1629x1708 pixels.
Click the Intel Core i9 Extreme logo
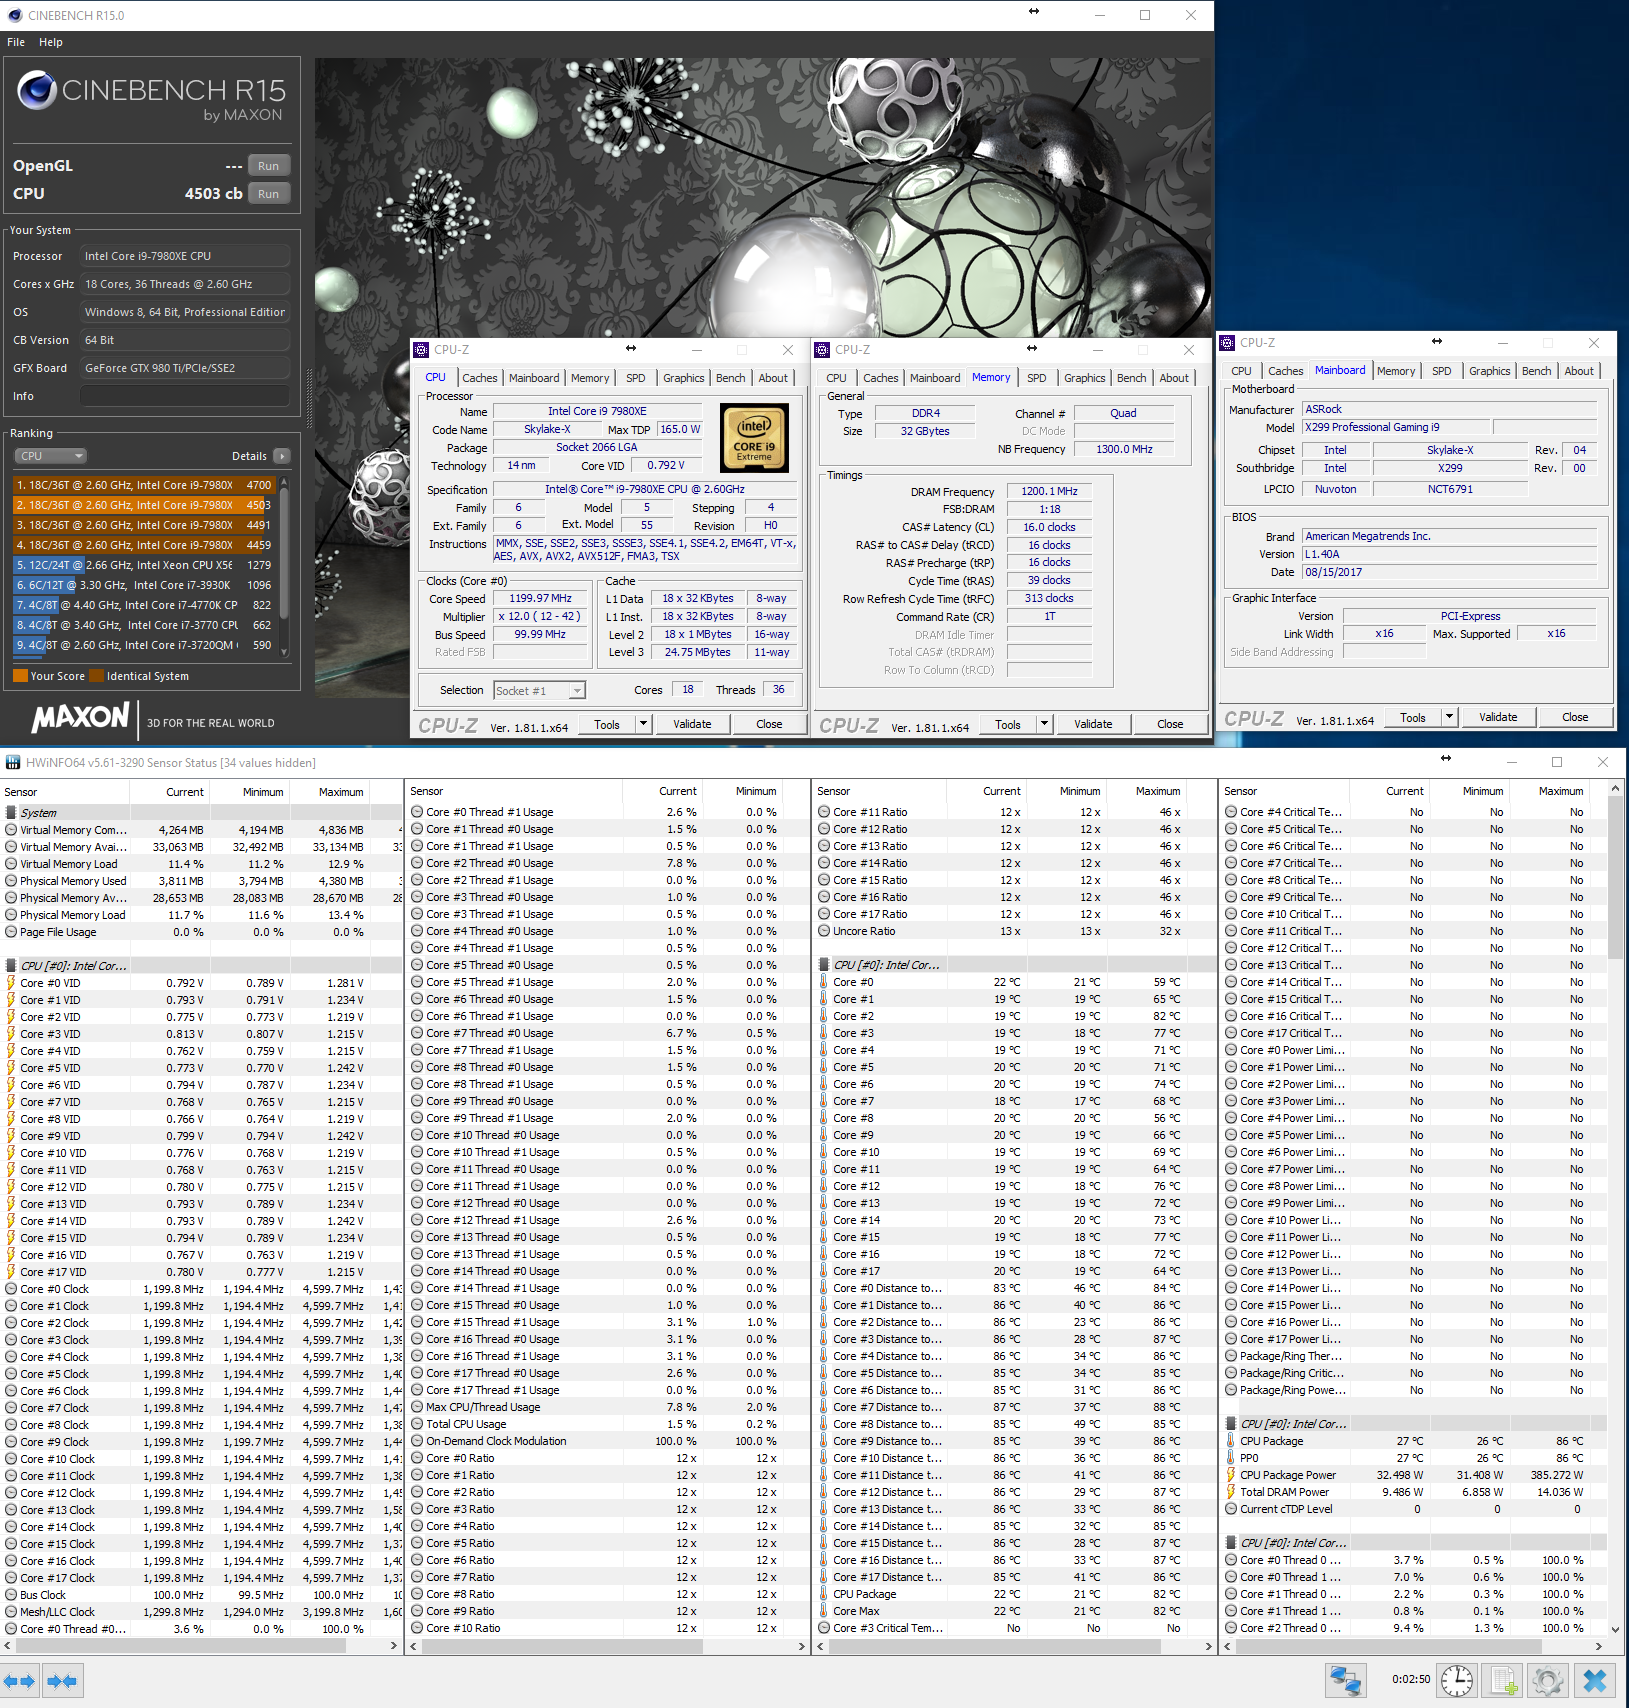754,438
